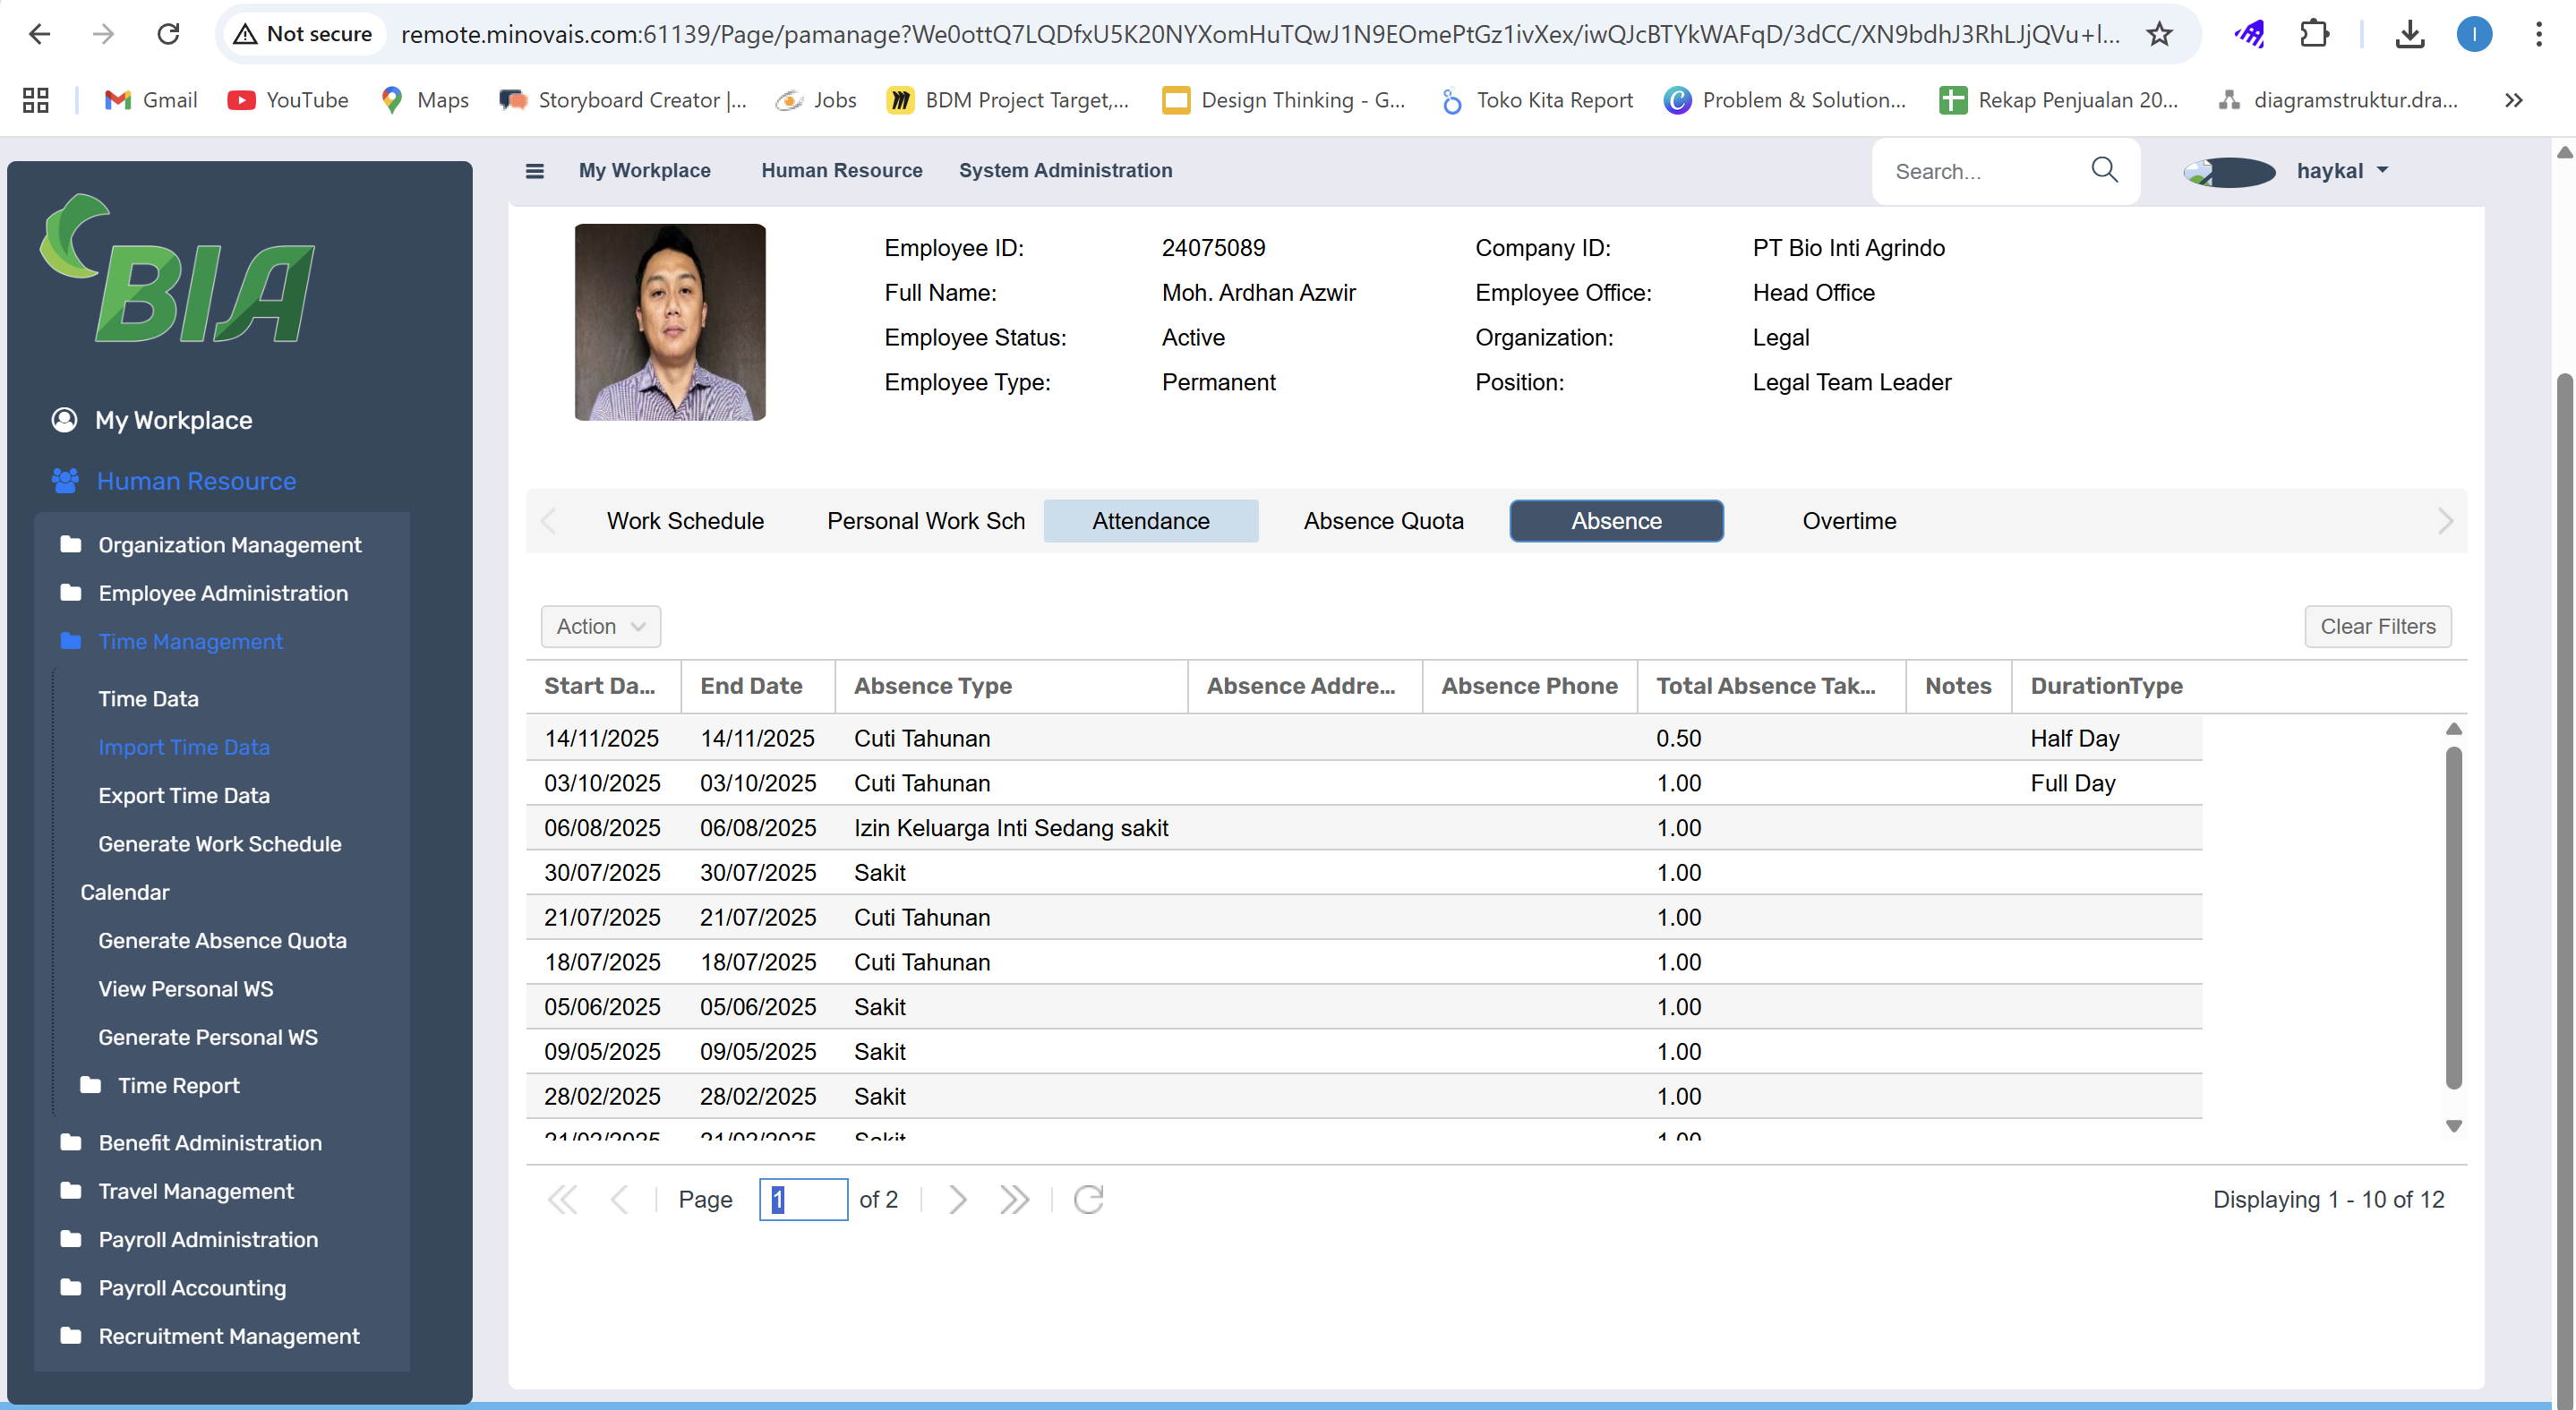Go to next page of absence list
This screenshot has width=2576, height=1410.
point(957,1199)
